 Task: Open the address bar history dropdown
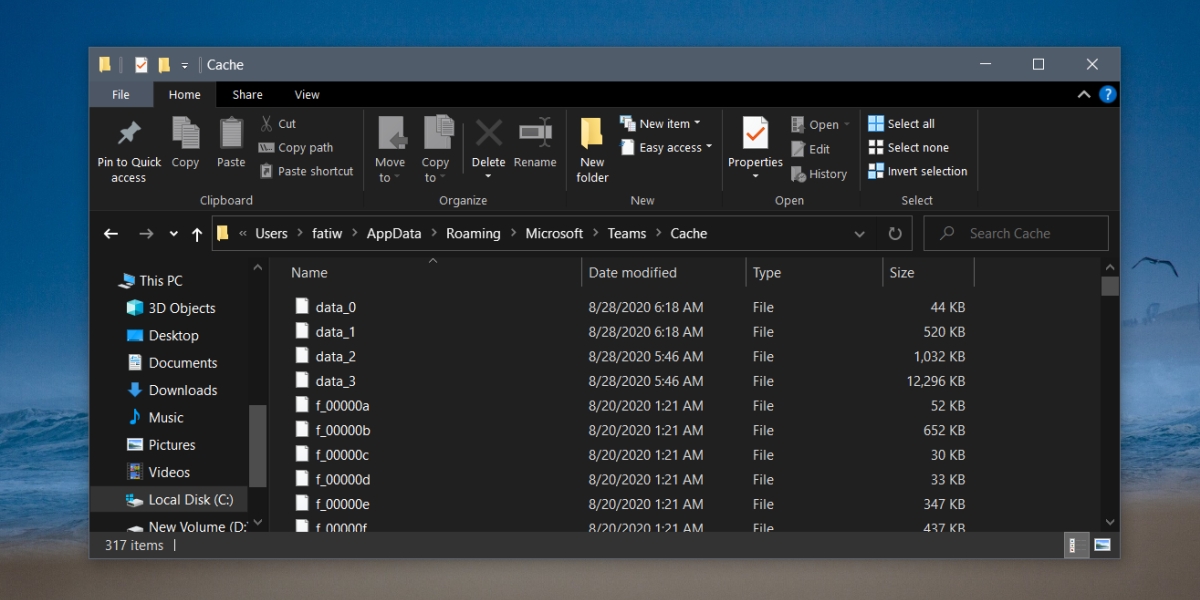click(x=859, y=233)
